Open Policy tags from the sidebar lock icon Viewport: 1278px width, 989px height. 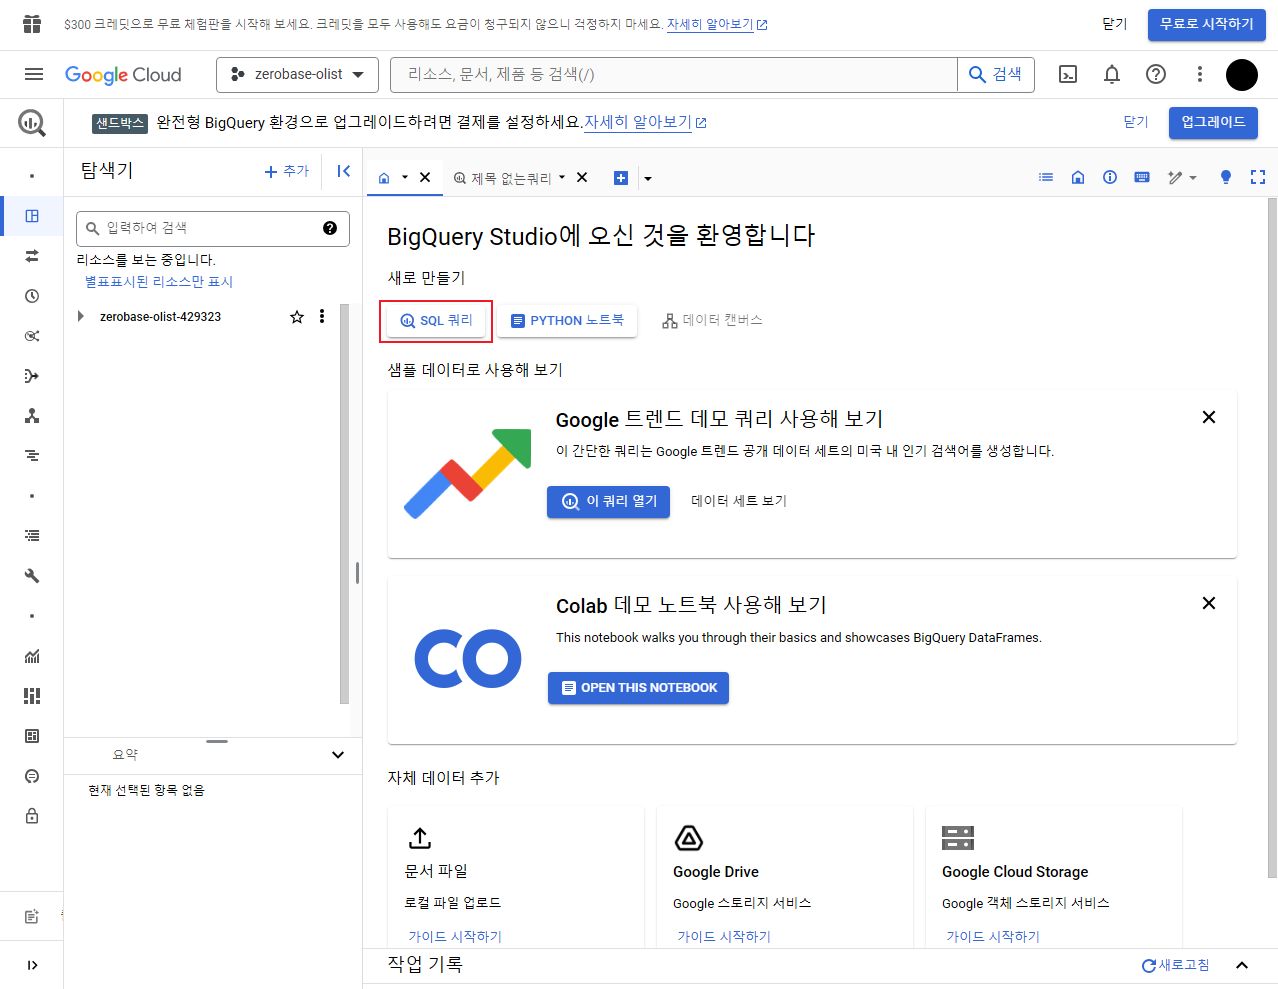pos(32,816)
